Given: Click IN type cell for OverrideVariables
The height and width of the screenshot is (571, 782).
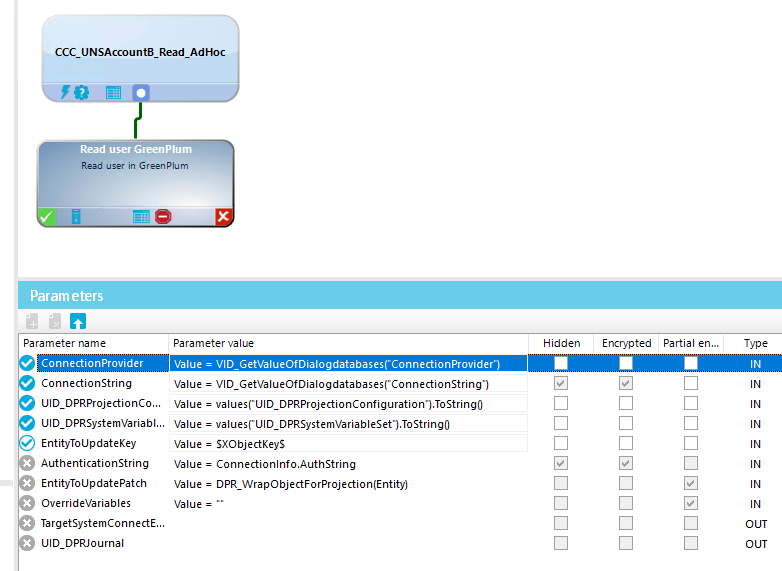Looking at the screenshot, I should tap(756, 504).
